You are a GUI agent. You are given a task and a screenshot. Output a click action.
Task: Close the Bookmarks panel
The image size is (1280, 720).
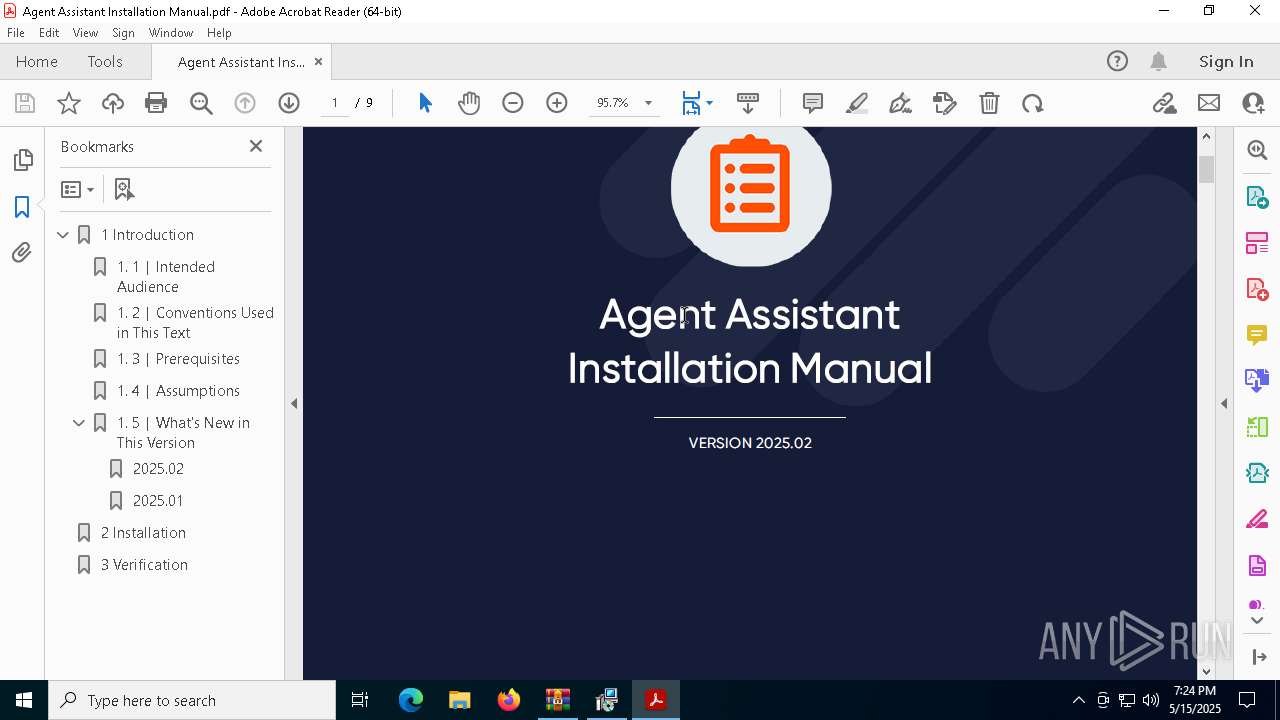256,146
